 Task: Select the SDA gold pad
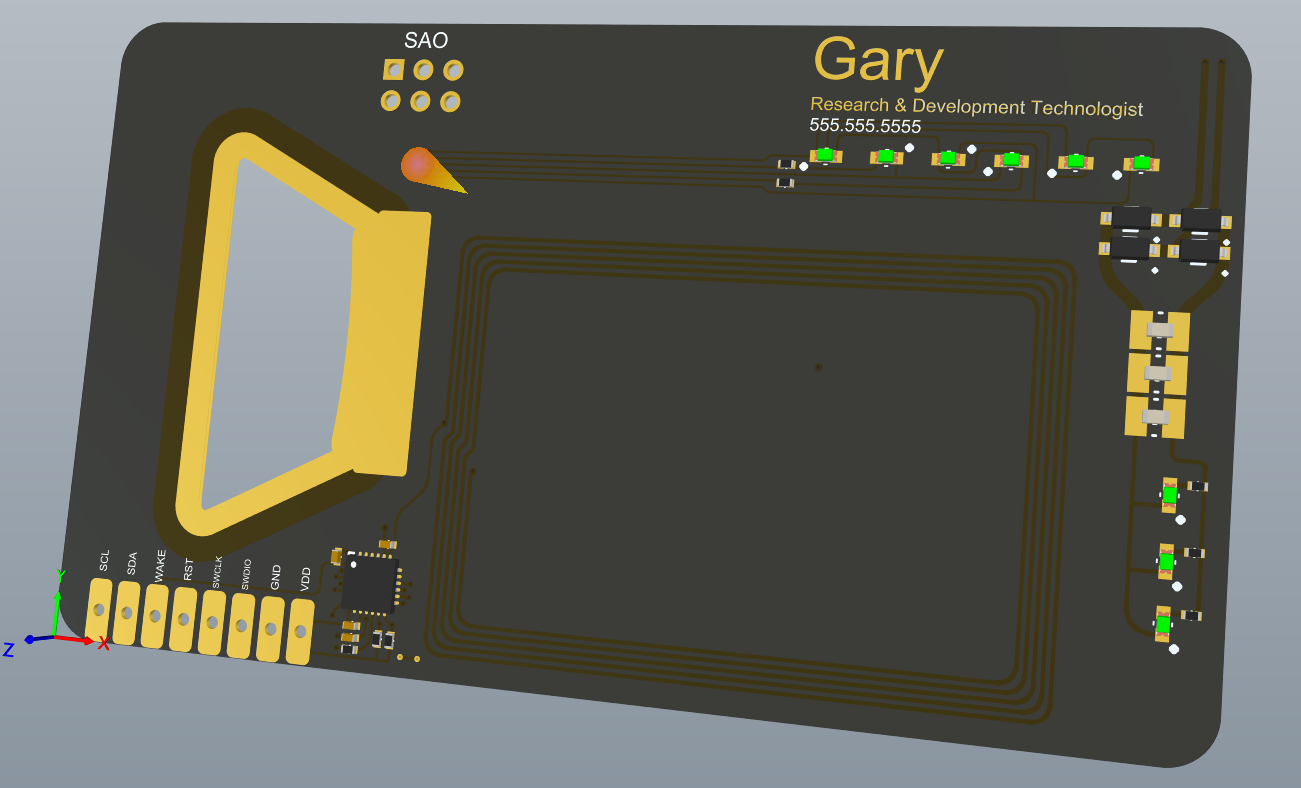[x=126, y=614]
